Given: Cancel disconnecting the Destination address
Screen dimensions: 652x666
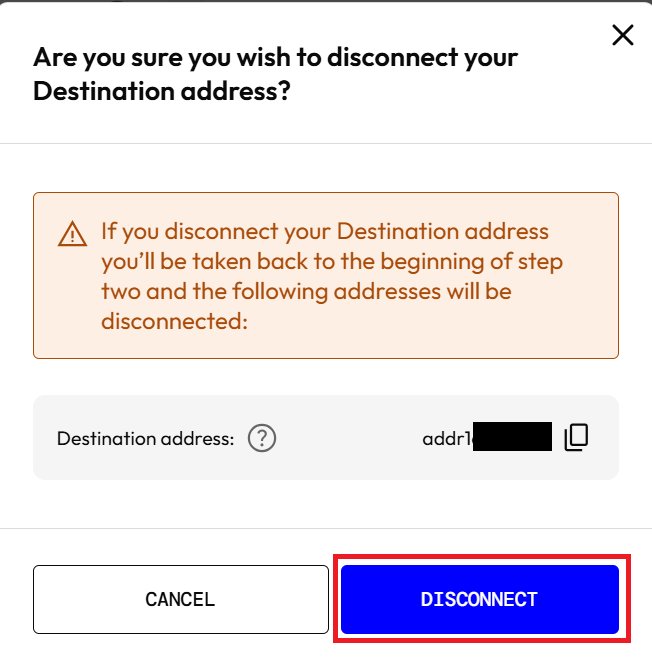Looking at the screenshot, I should [x=181, y=599].
